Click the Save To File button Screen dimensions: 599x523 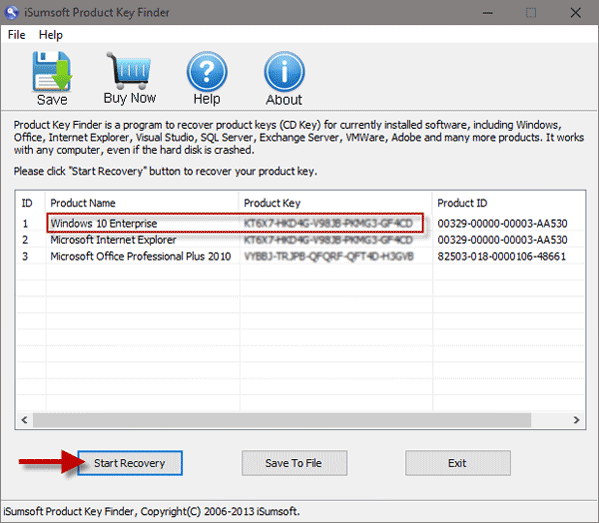tap(294, 463)
